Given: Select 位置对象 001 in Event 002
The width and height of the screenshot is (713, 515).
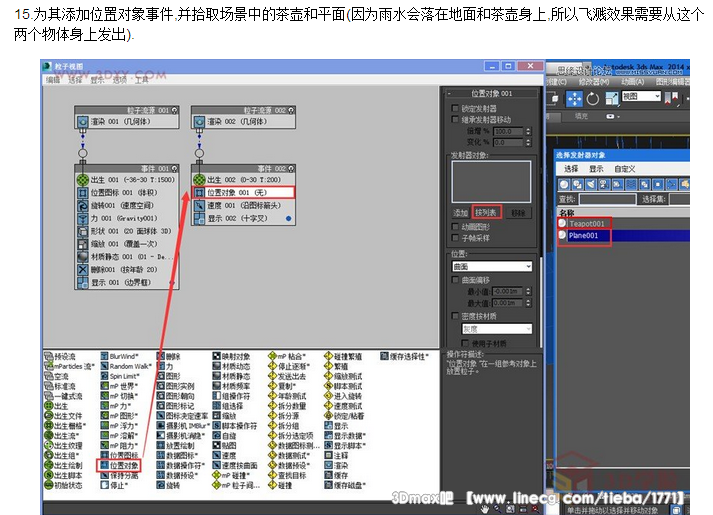Looking at the screenshot, I should coord(244,193).
